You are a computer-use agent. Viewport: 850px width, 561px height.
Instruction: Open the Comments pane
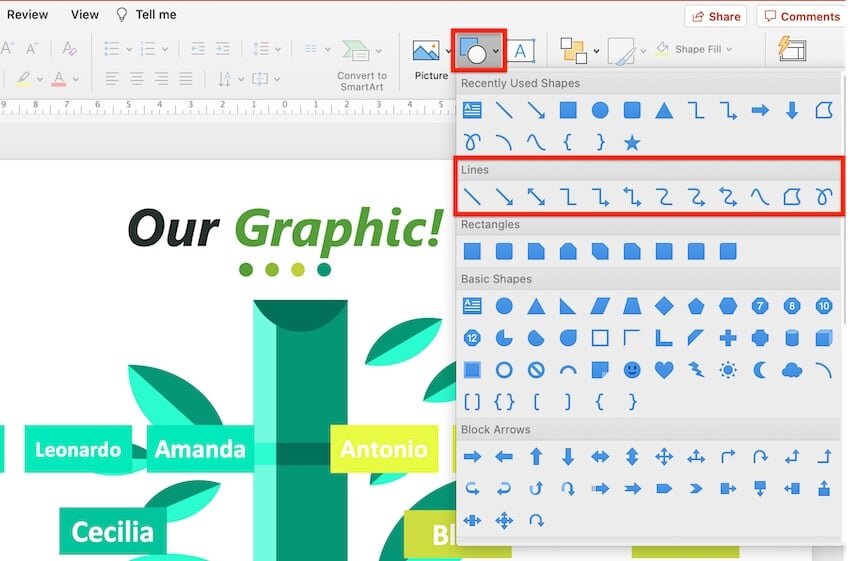[x=800, y=16]
